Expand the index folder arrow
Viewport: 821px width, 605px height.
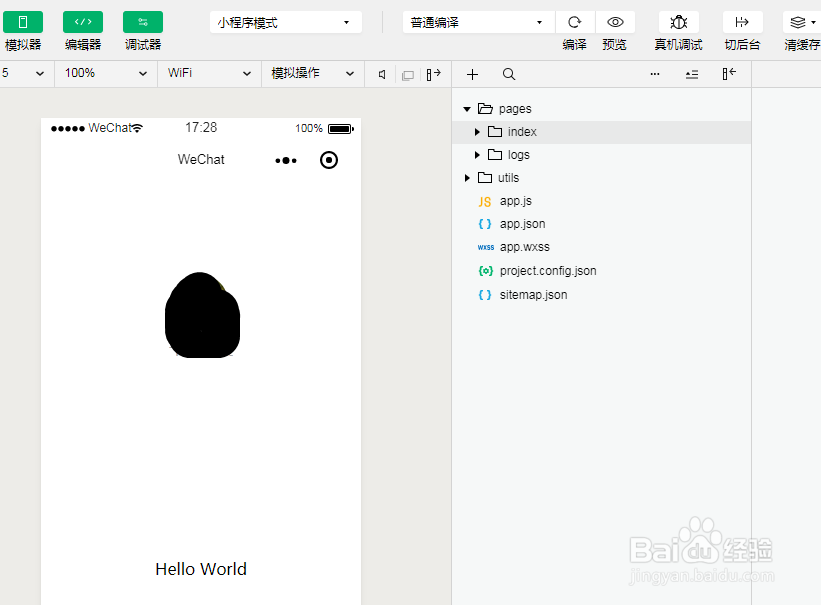pyautogui.click(x=477, y=132)
